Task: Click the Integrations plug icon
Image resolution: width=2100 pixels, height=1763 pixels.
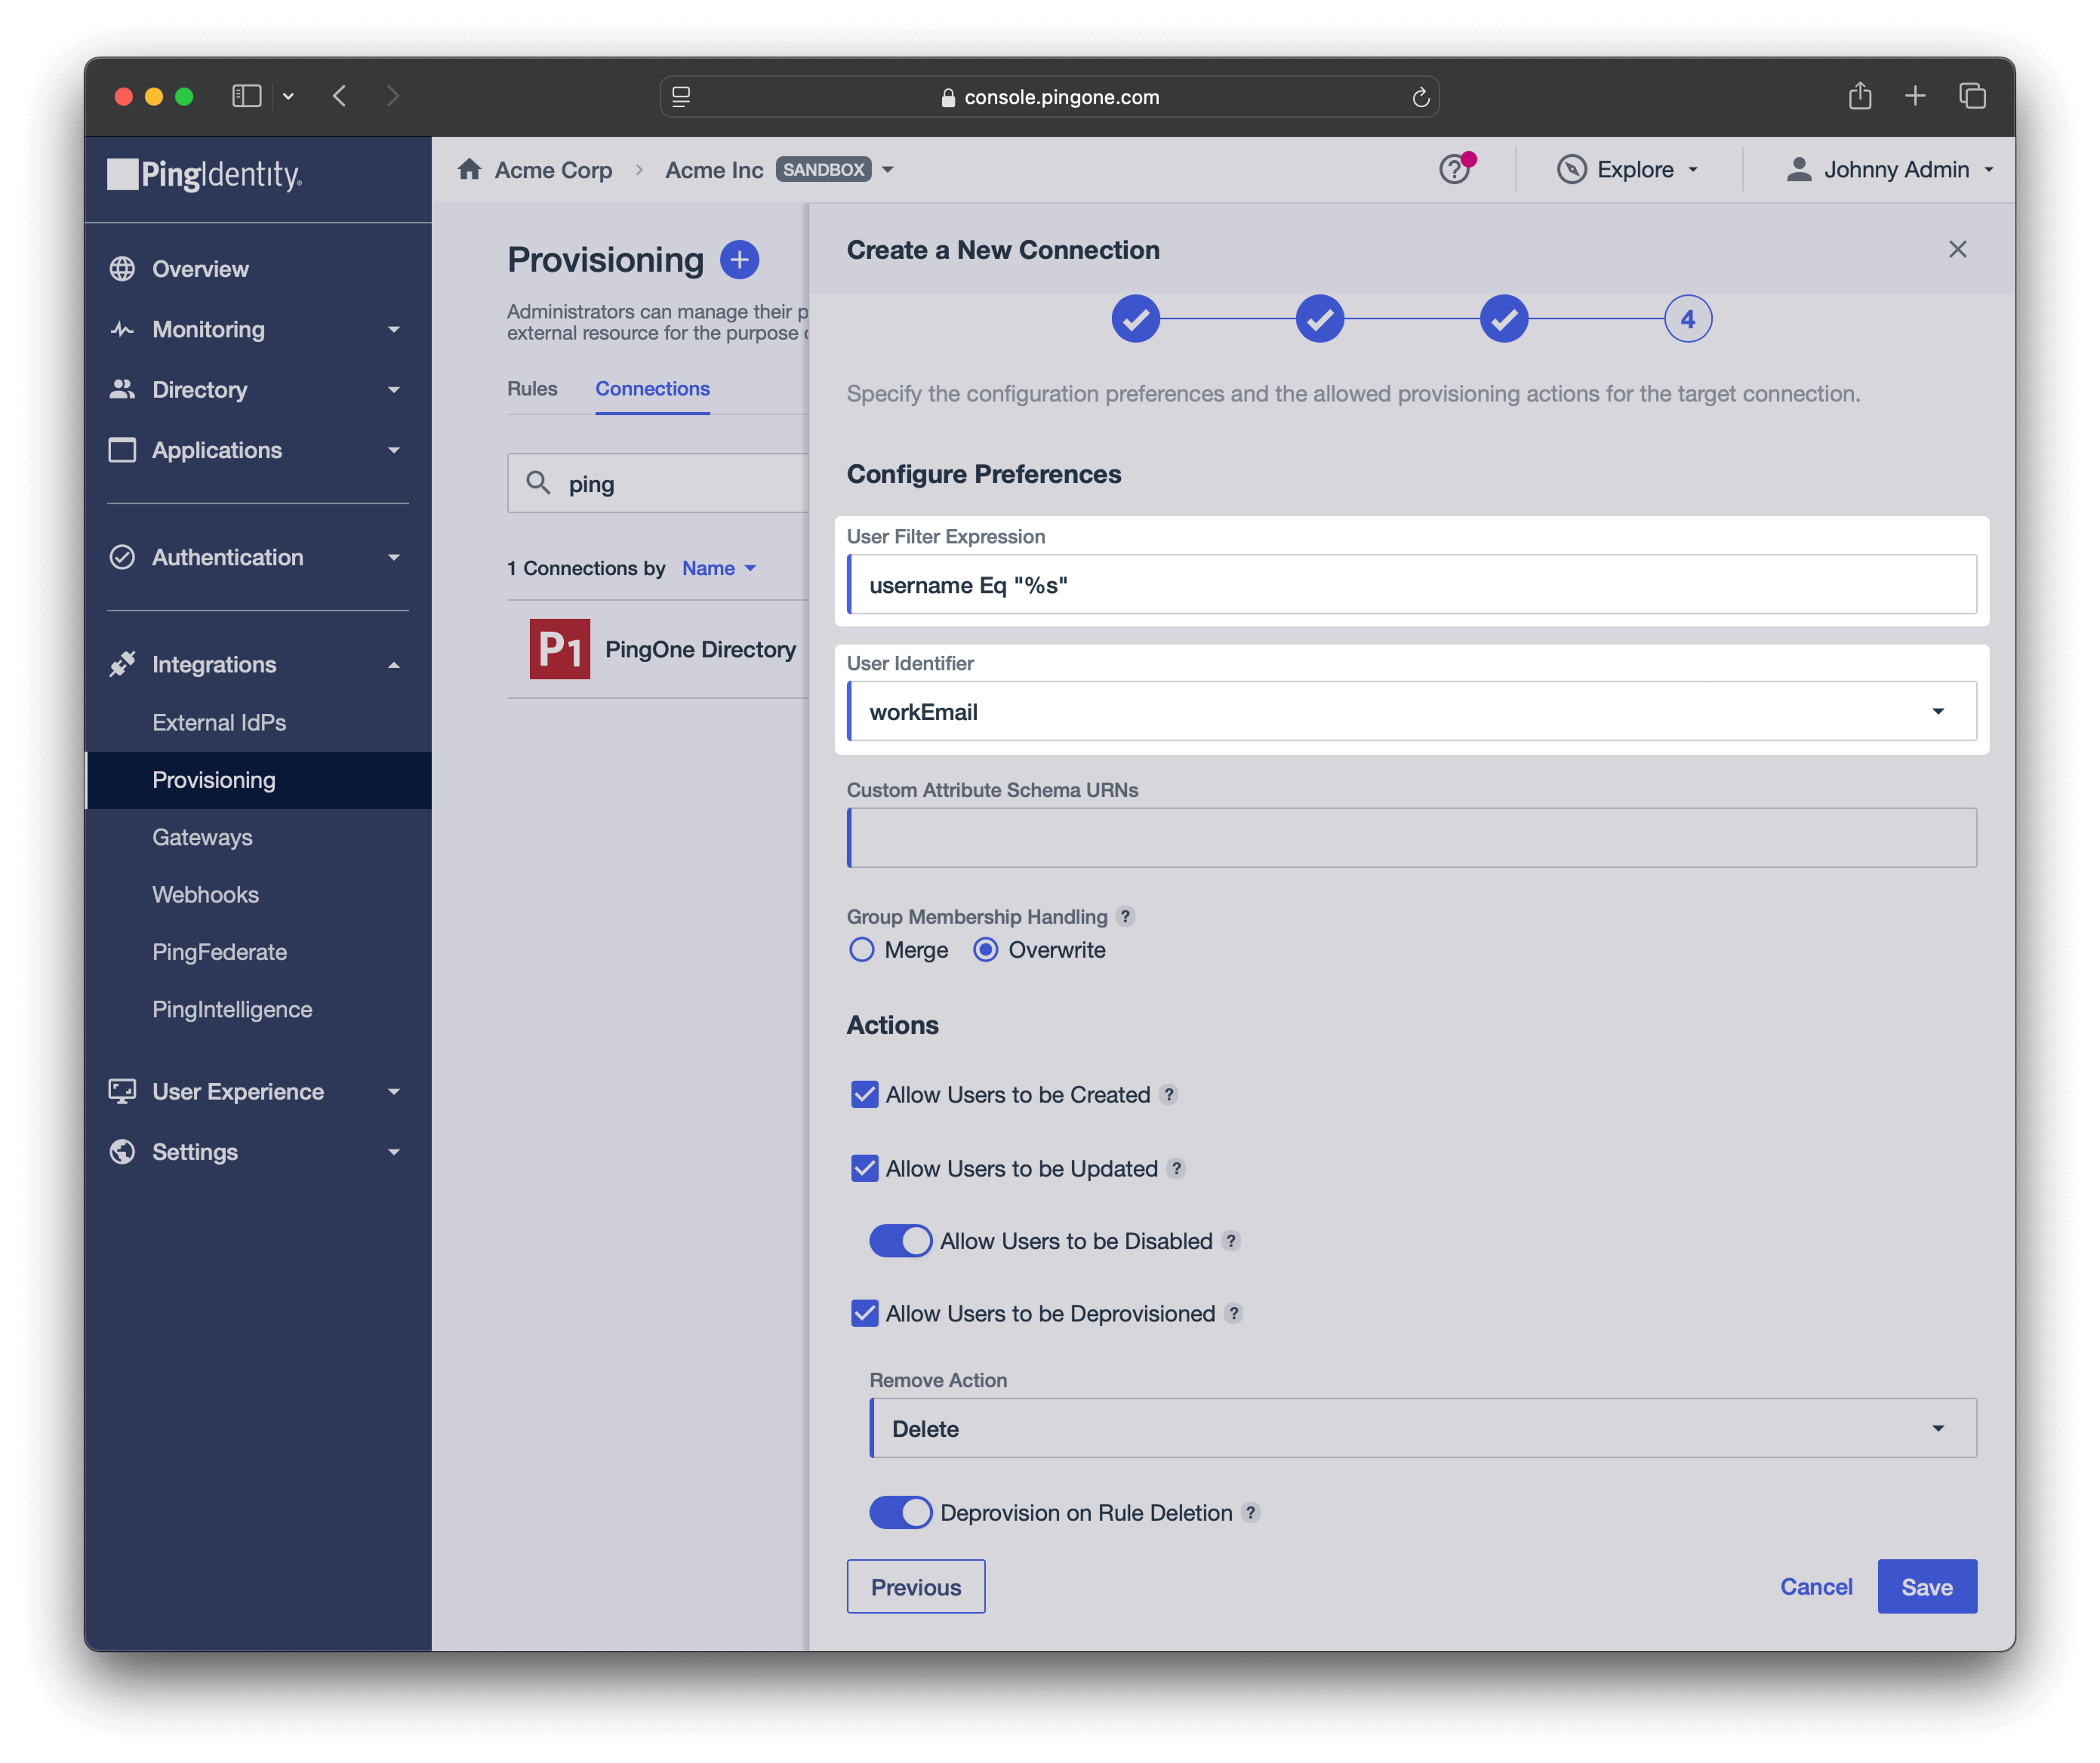Action: [122, 664]
